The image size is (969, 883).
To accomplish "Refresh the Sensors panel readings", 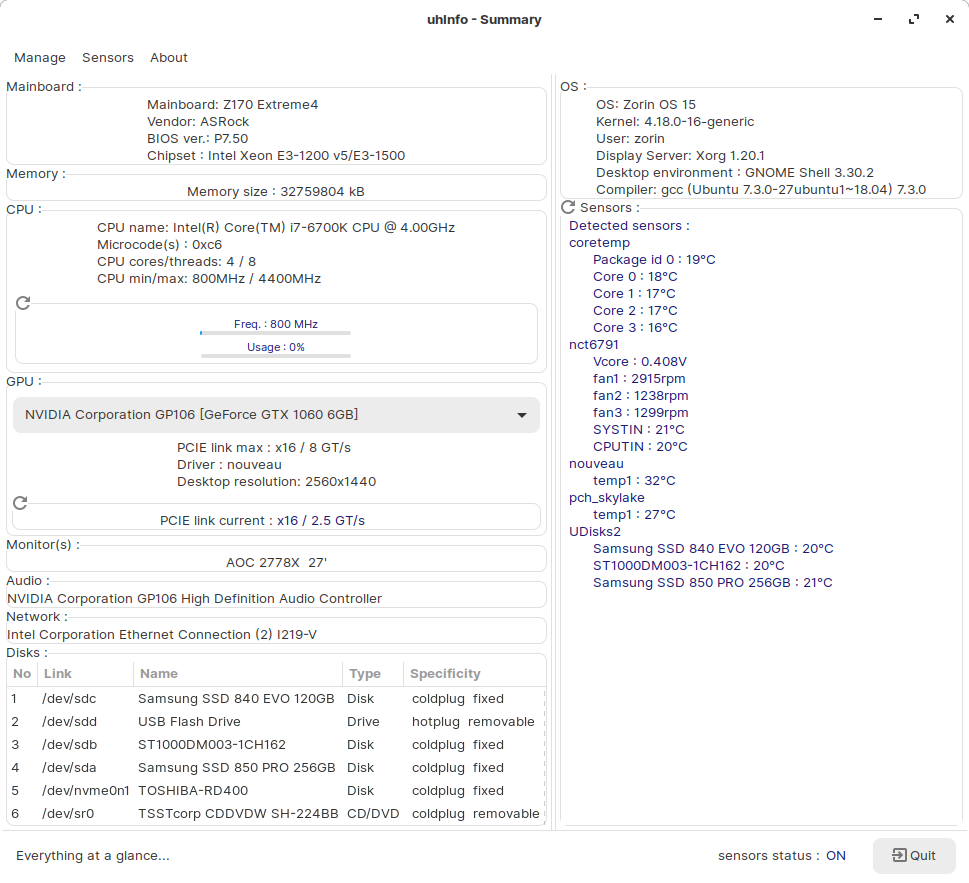I will click(x=568, y=207).
